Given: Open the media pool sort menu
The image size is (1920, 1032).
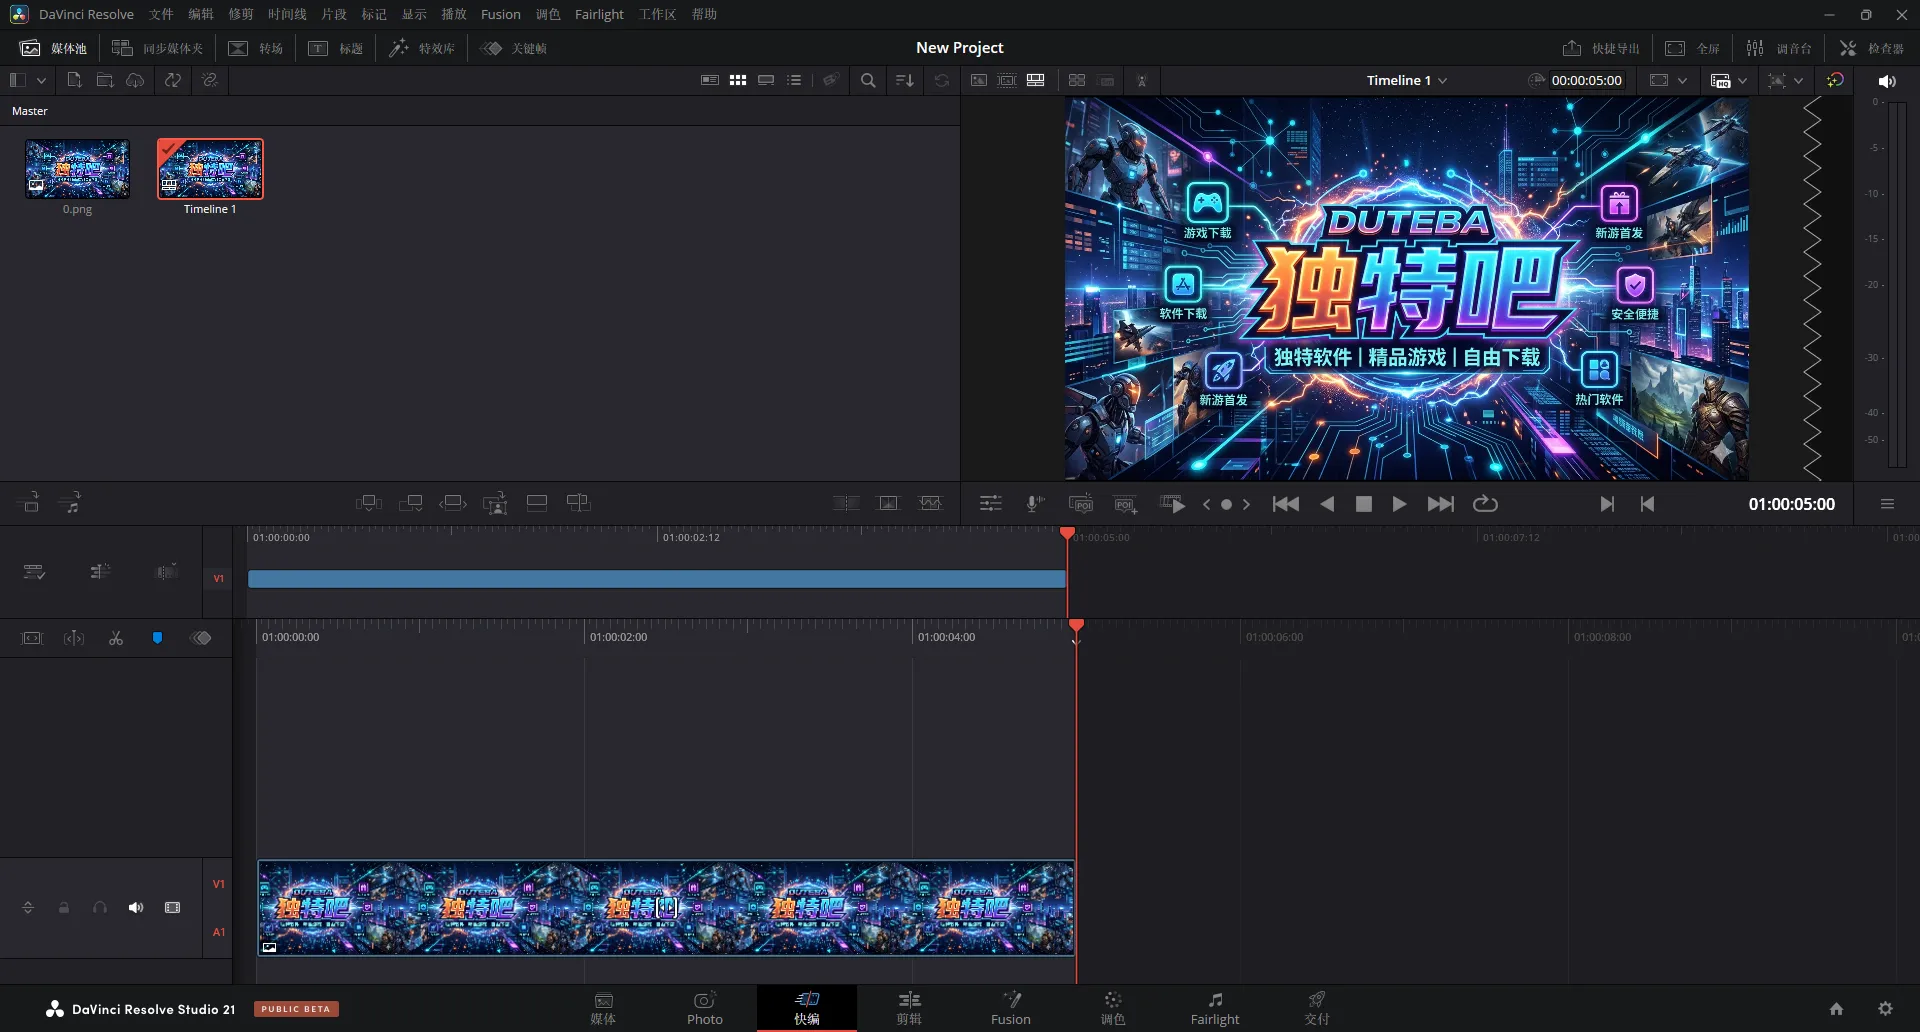Looking at the screenshot, I should click(x=904, y=80).
